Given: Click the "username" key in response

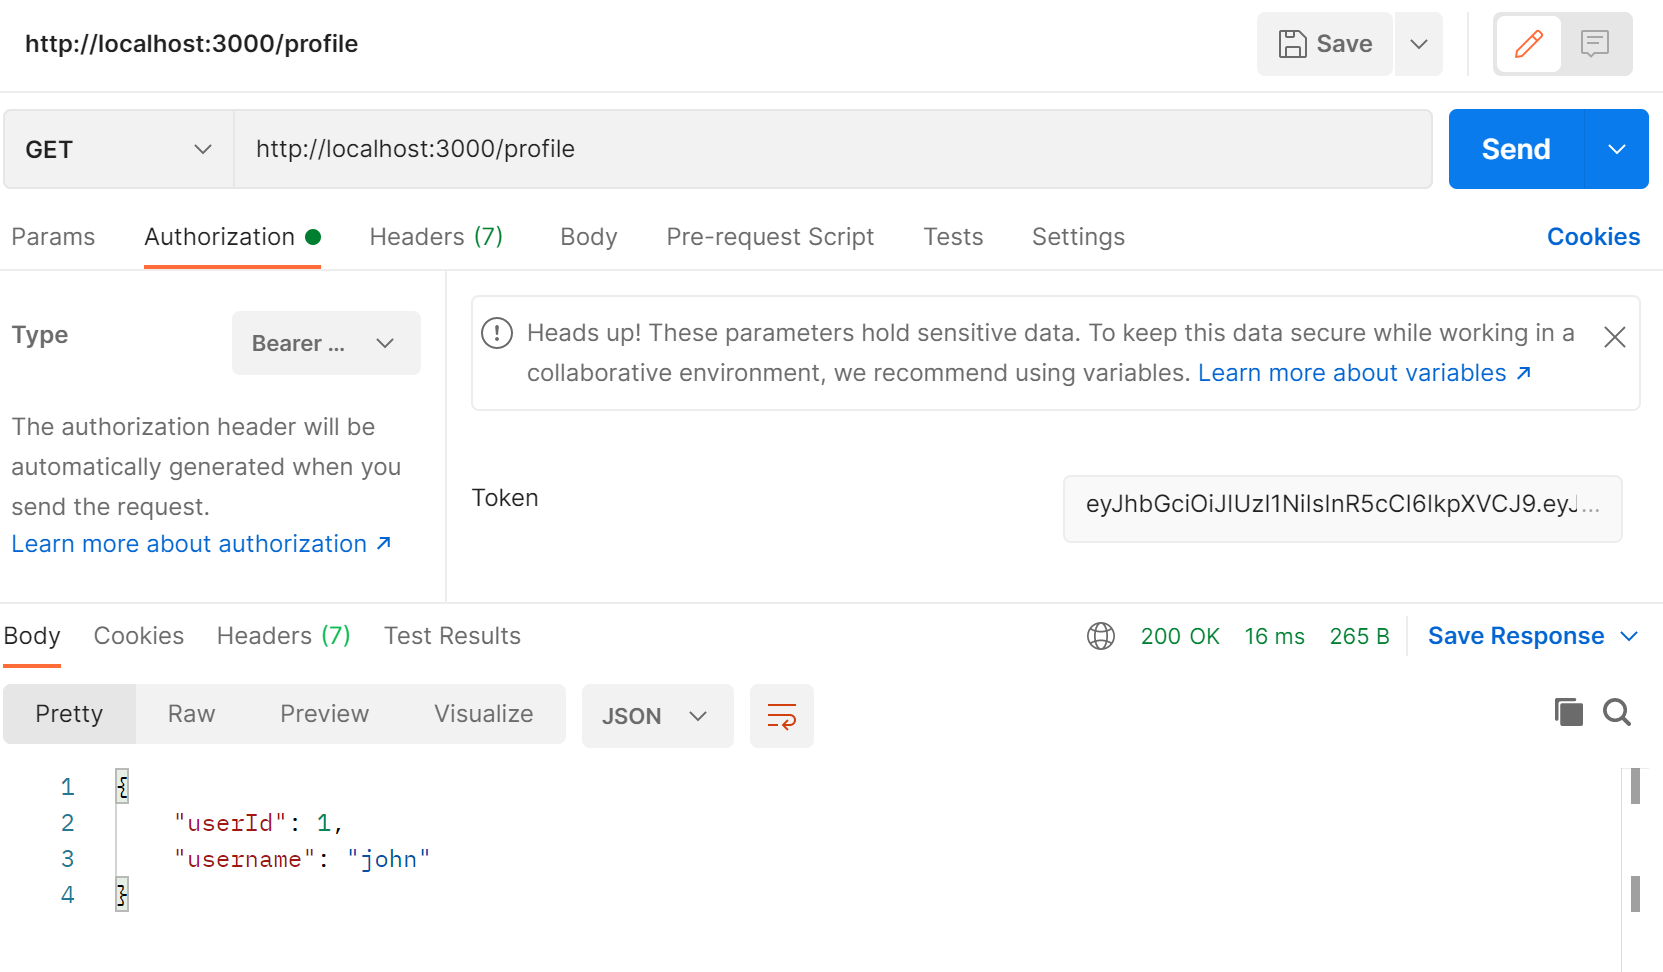Looking at the screenshot, I should point(245,859).
